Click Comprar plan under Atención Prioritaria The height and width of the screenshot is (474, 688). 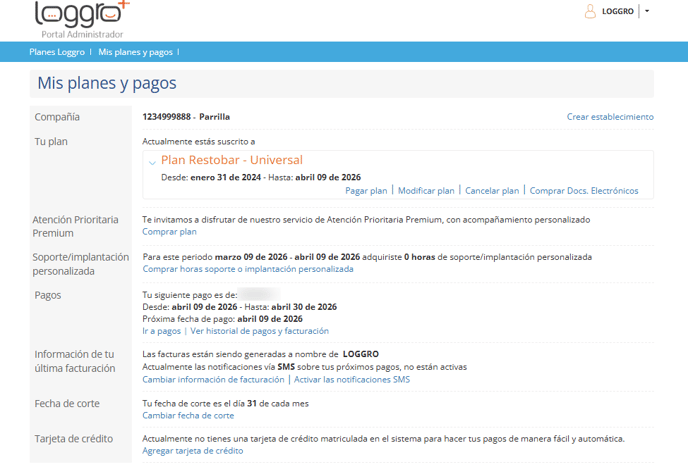click(x=169, y=231)
